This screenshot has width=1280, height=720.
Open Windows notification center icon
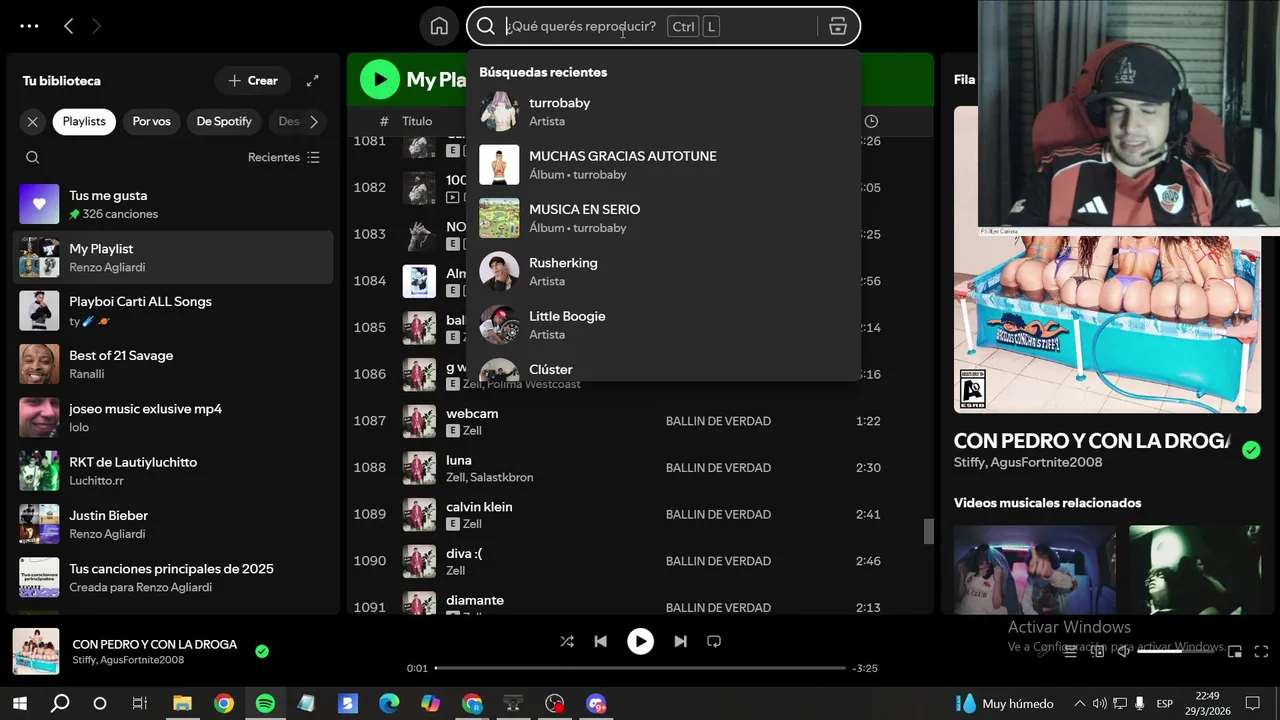[x=1252, y=704]
